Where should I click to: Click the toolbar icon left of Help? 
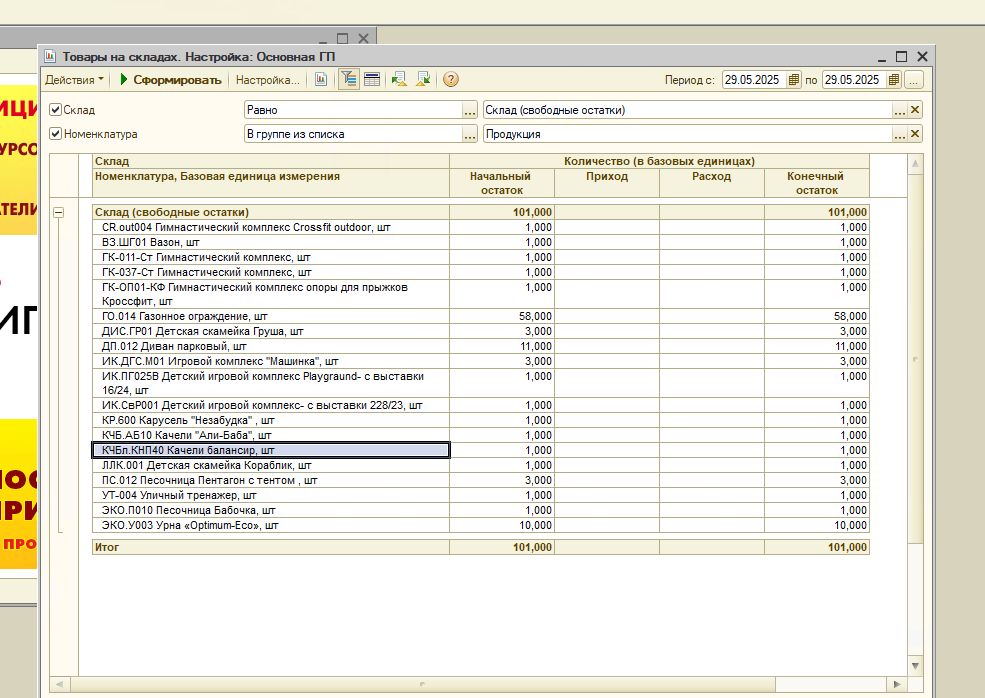(423, 80)
